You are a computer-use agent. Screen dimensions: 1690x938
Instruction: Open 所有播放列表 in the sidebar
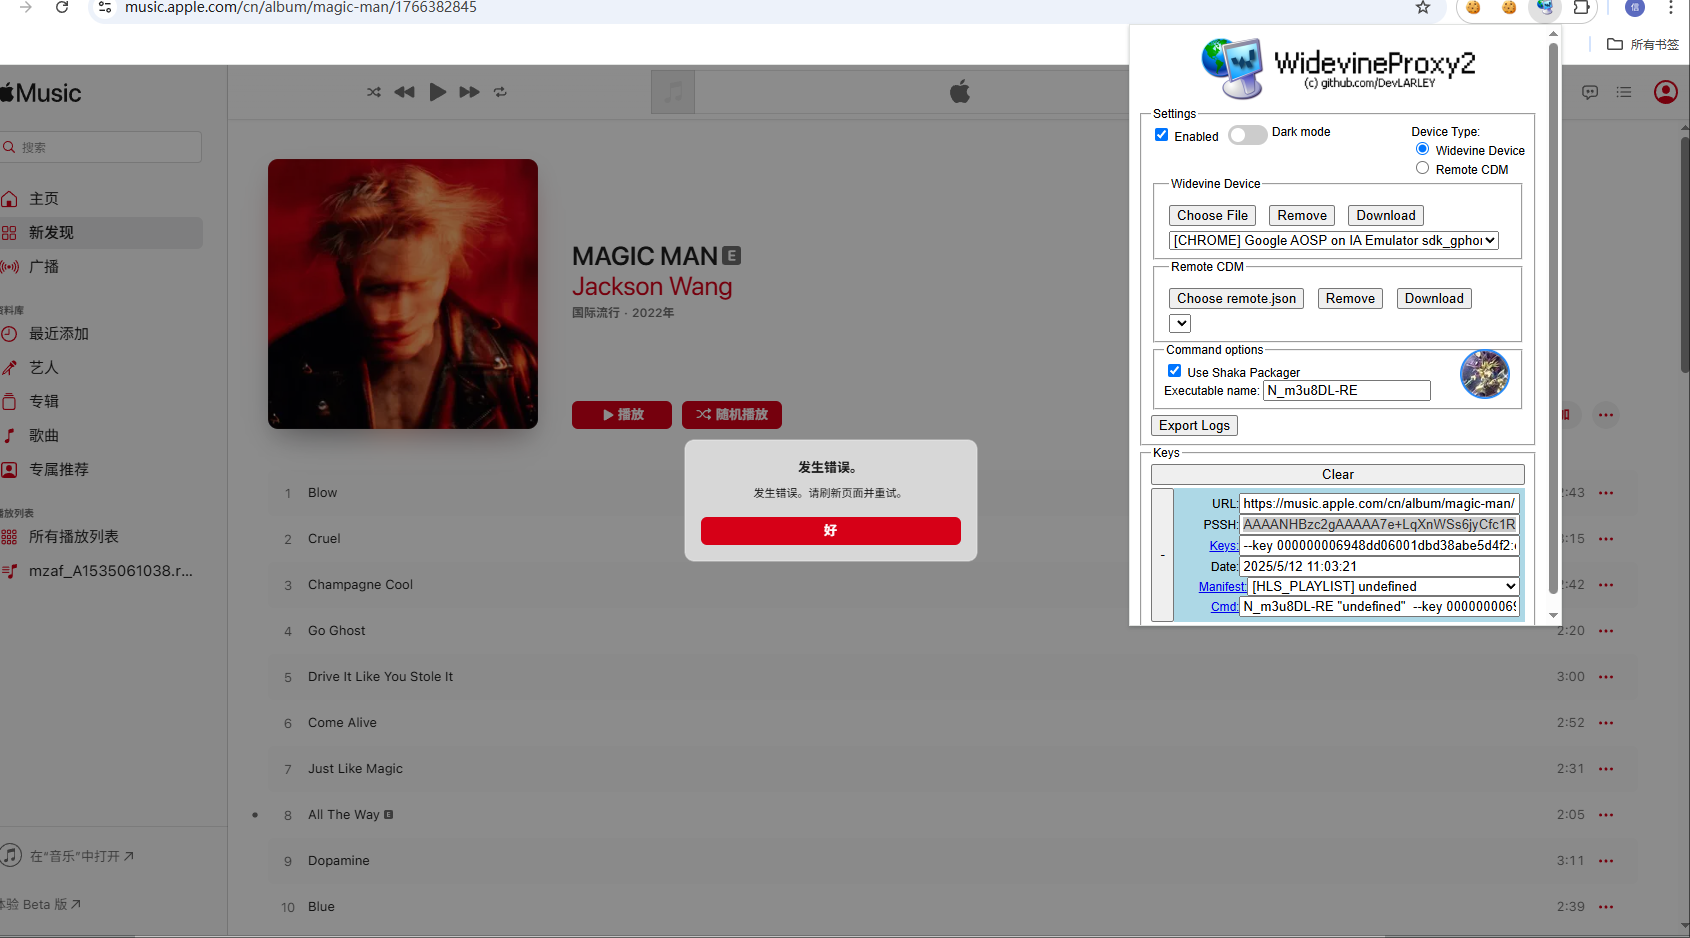(x=74, y=537)
